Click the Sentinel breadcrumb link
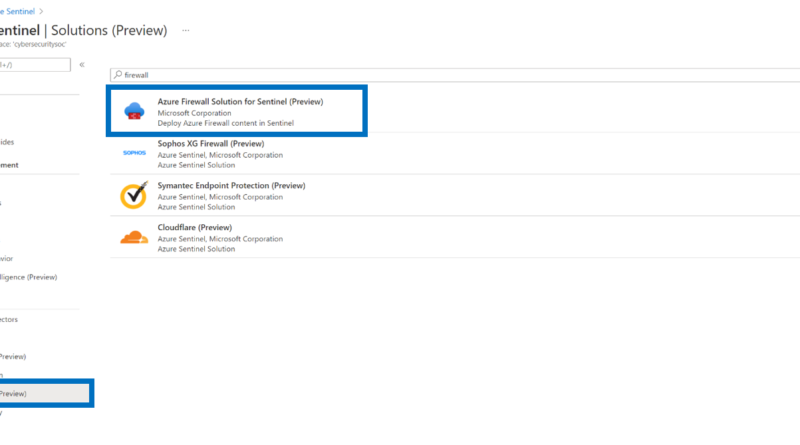 (17, 11)
